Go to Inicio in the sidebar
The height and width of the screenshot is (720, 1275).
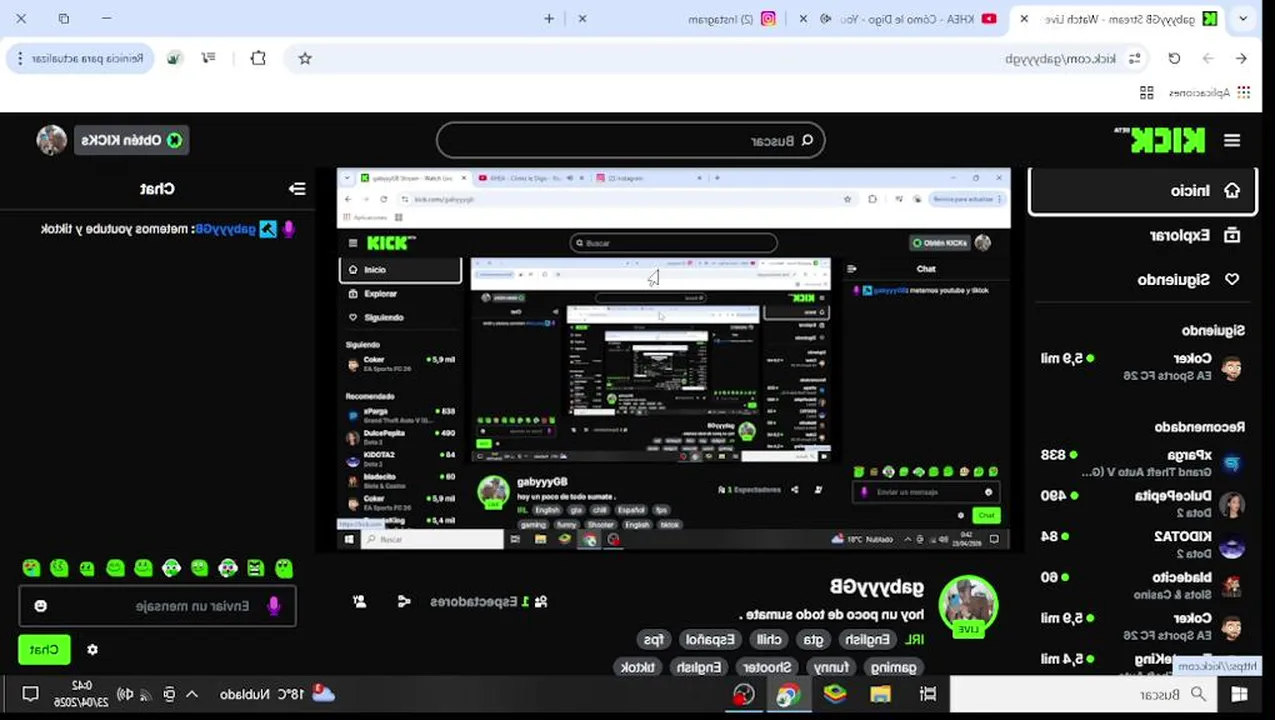[x=1142, y=190]
